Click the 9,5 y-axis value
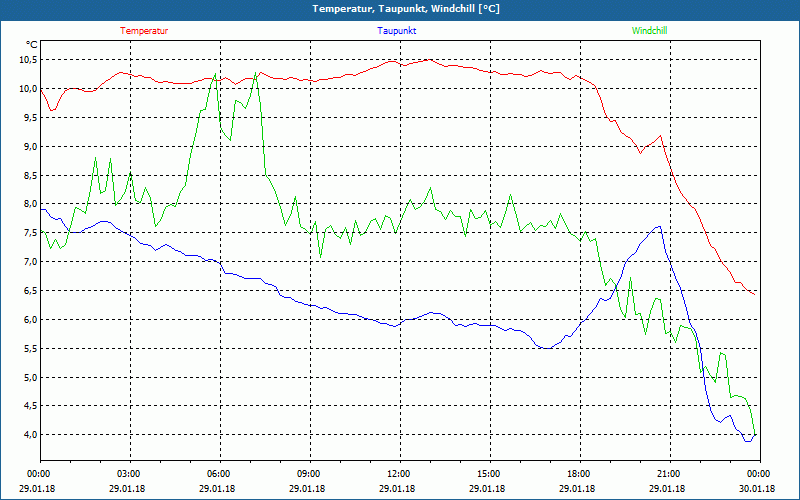This screenshot has height=500, width=800. (31, 118)
